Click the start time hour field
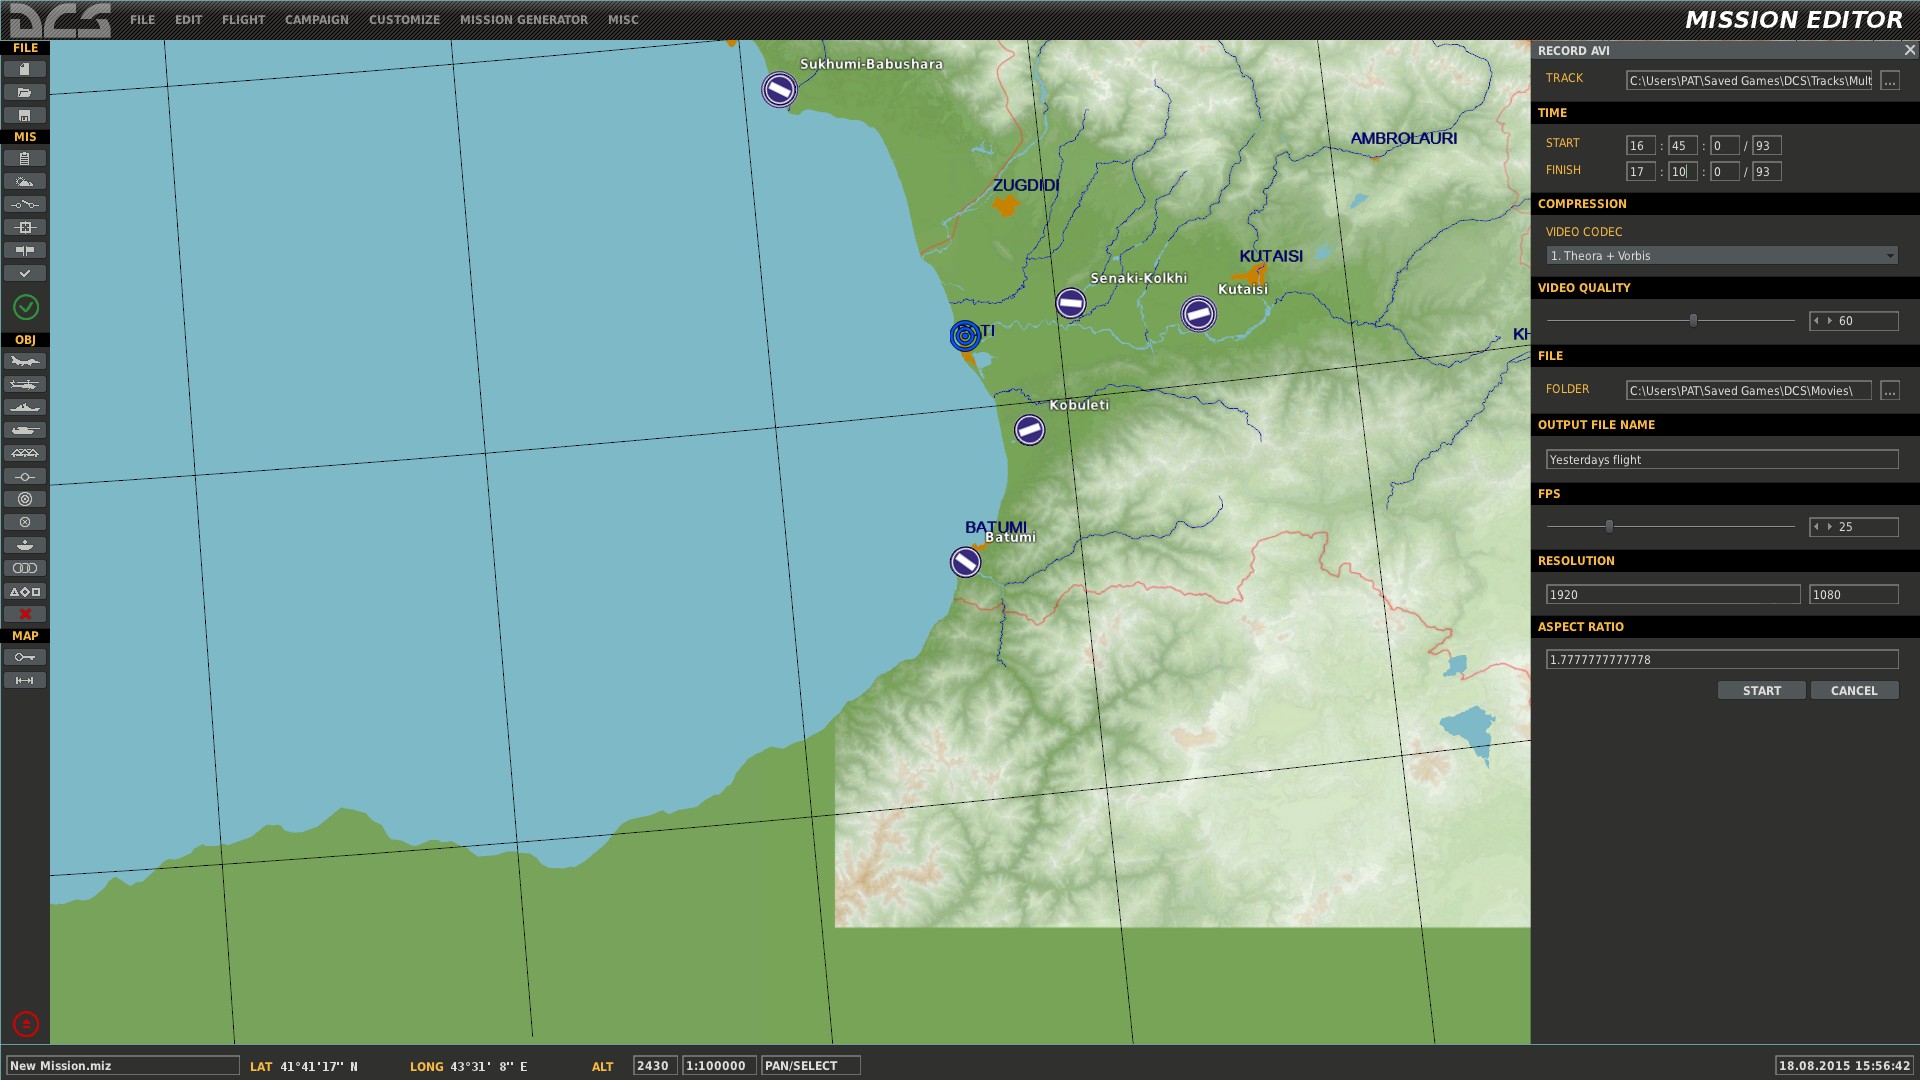Viewport: 1920px width, 1080px height. (x=1641, y=146)
